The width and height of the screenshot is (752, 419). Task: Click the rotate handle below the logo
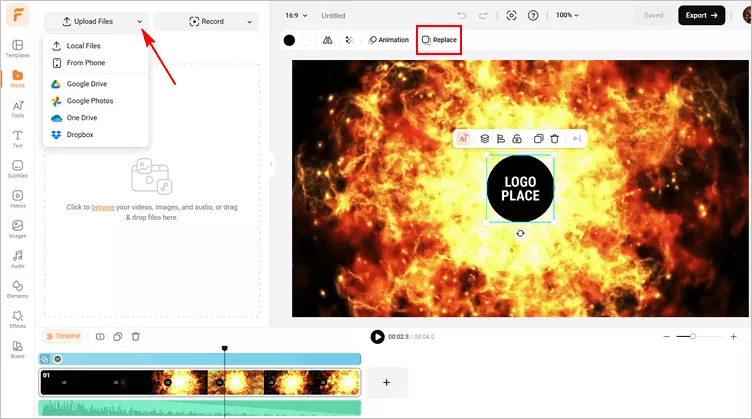coord(520,233)
